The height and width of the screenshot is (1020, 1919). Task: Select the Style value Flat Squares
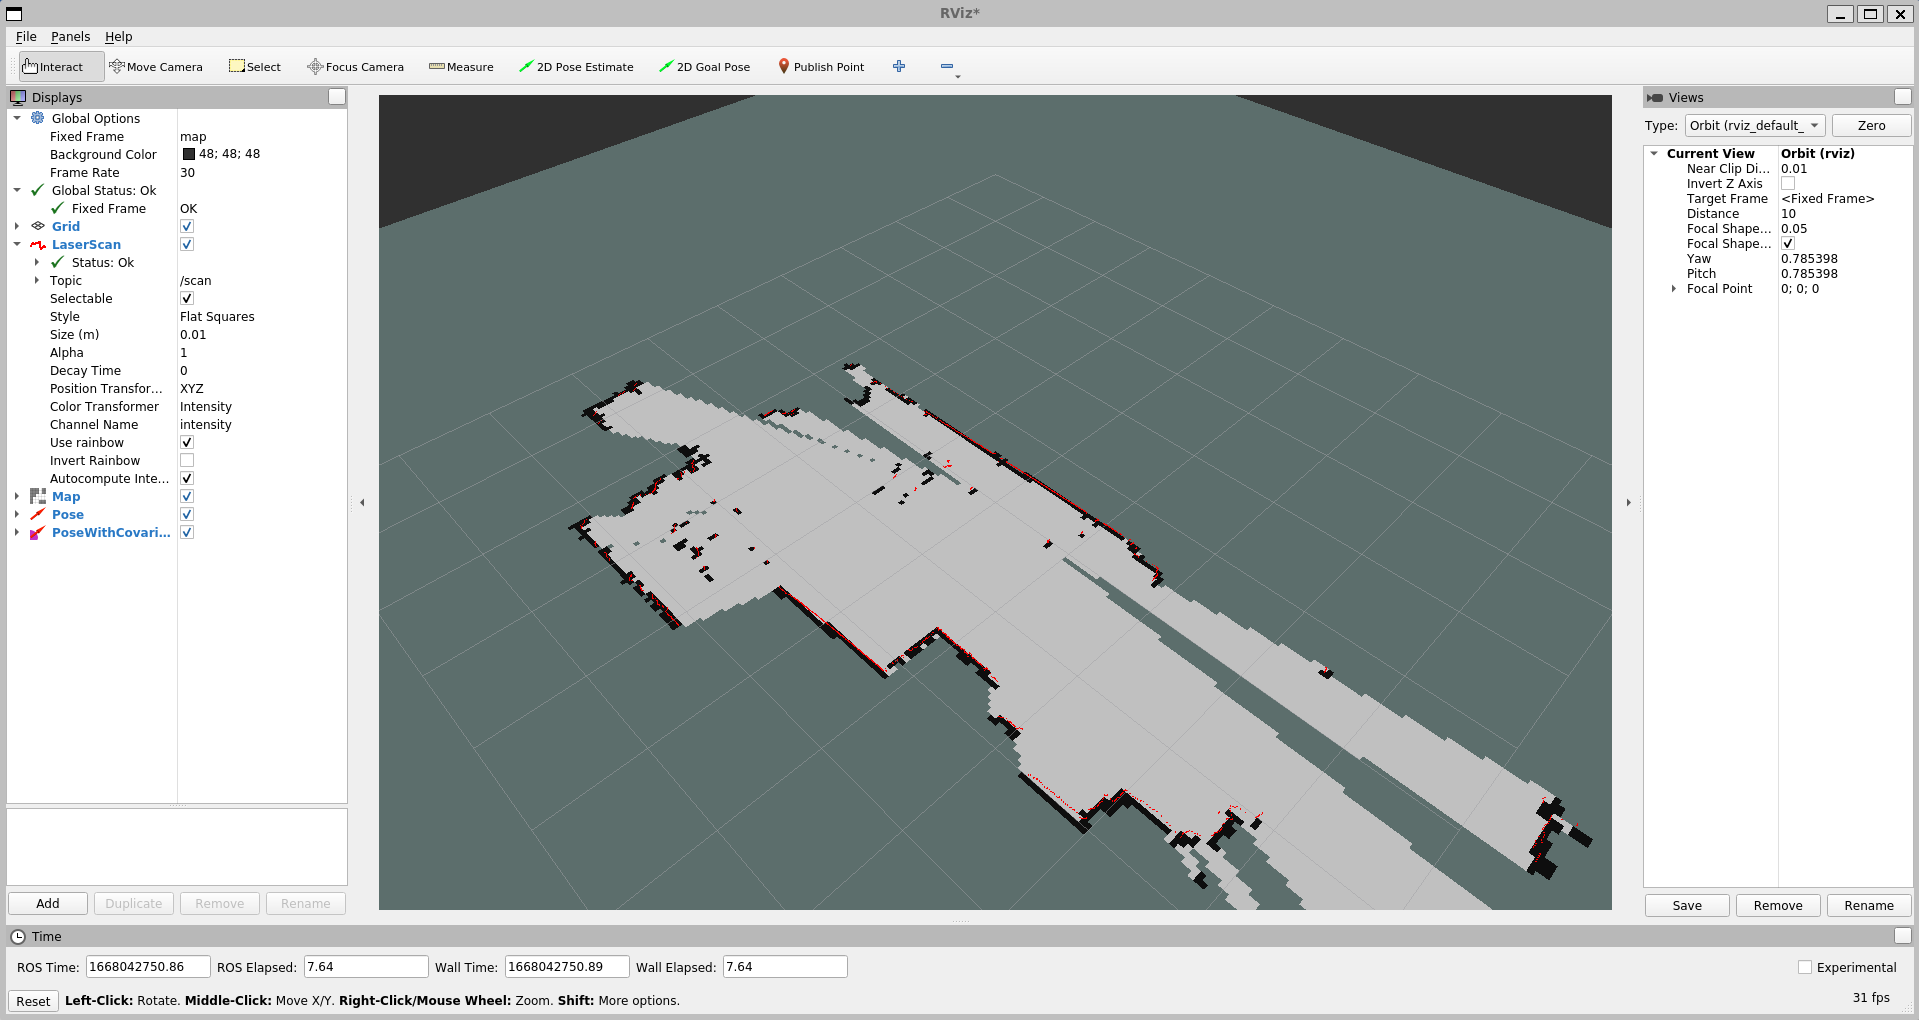[217, 316]
